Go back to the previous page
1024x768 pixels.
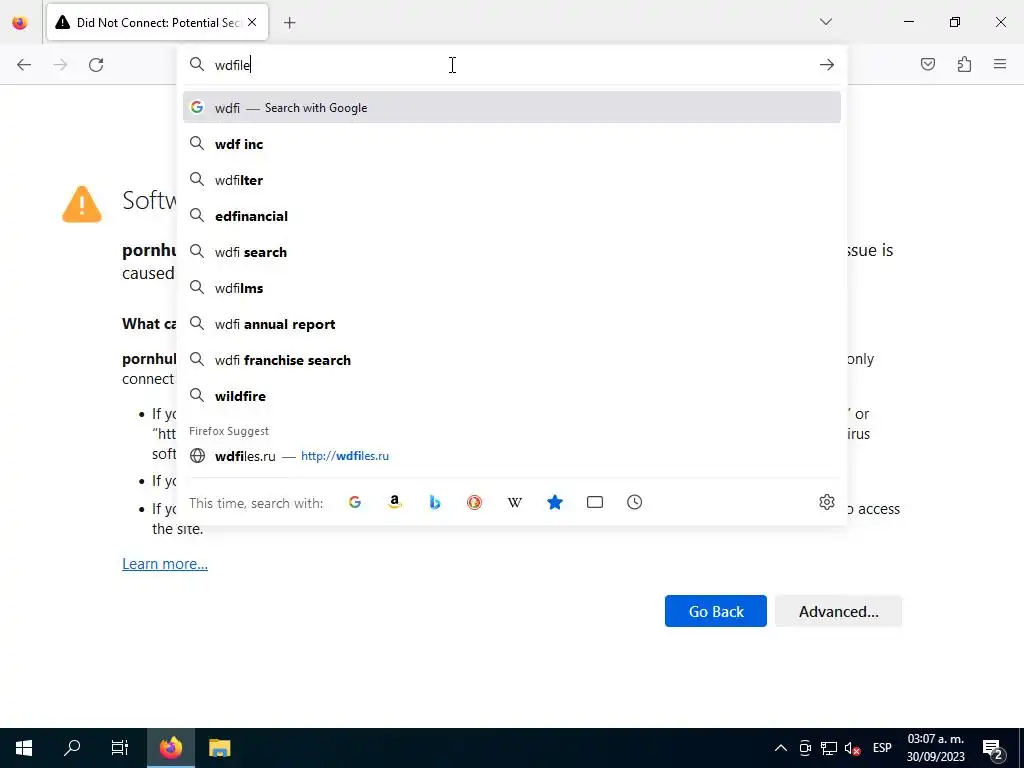pyautogui.click(x=24, y=65)
